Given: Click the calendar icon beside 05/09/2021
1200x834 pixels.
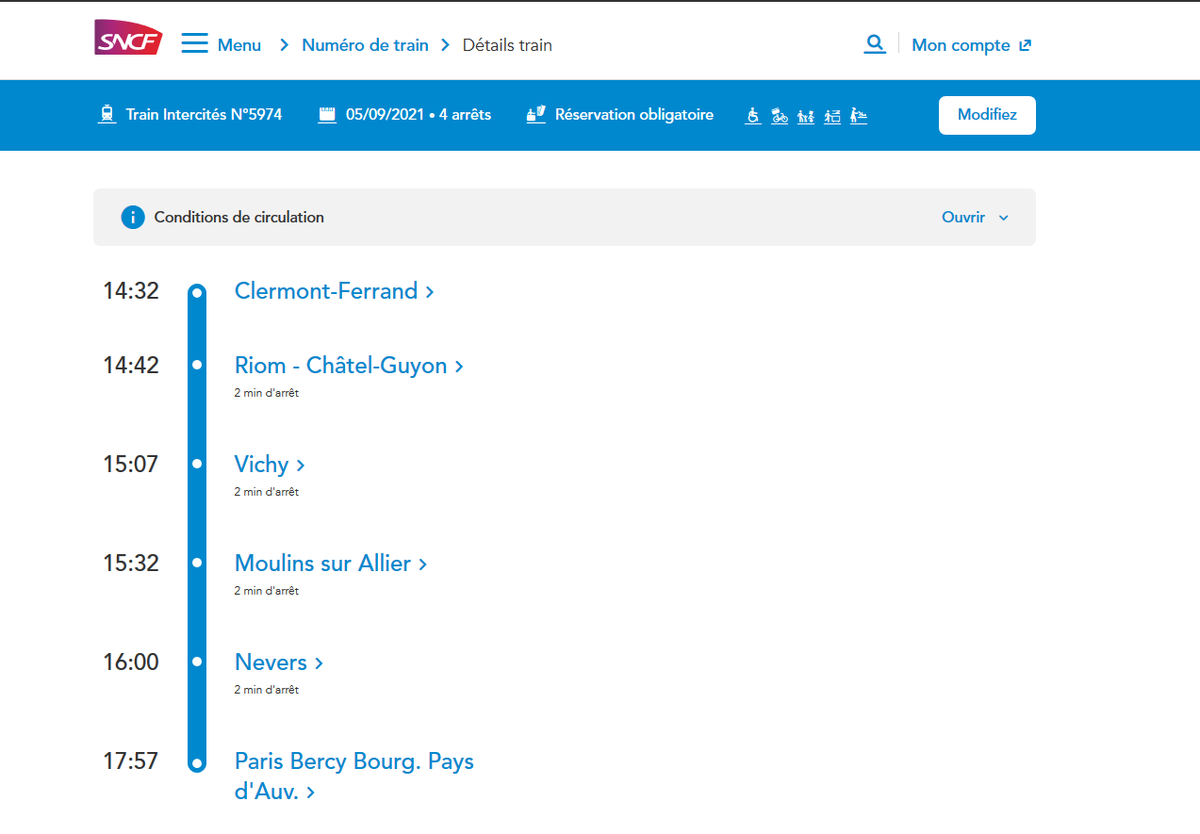Looking at the screenshot, I should (x=327, y=115).
